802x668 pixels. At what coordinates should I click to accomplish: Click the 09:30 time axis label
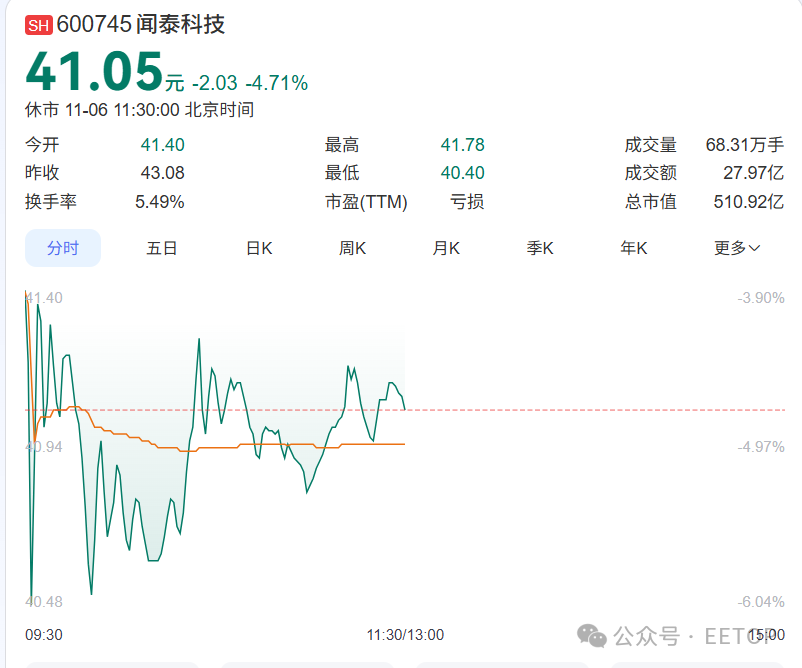pyautogui.click(x=45, y=634)
